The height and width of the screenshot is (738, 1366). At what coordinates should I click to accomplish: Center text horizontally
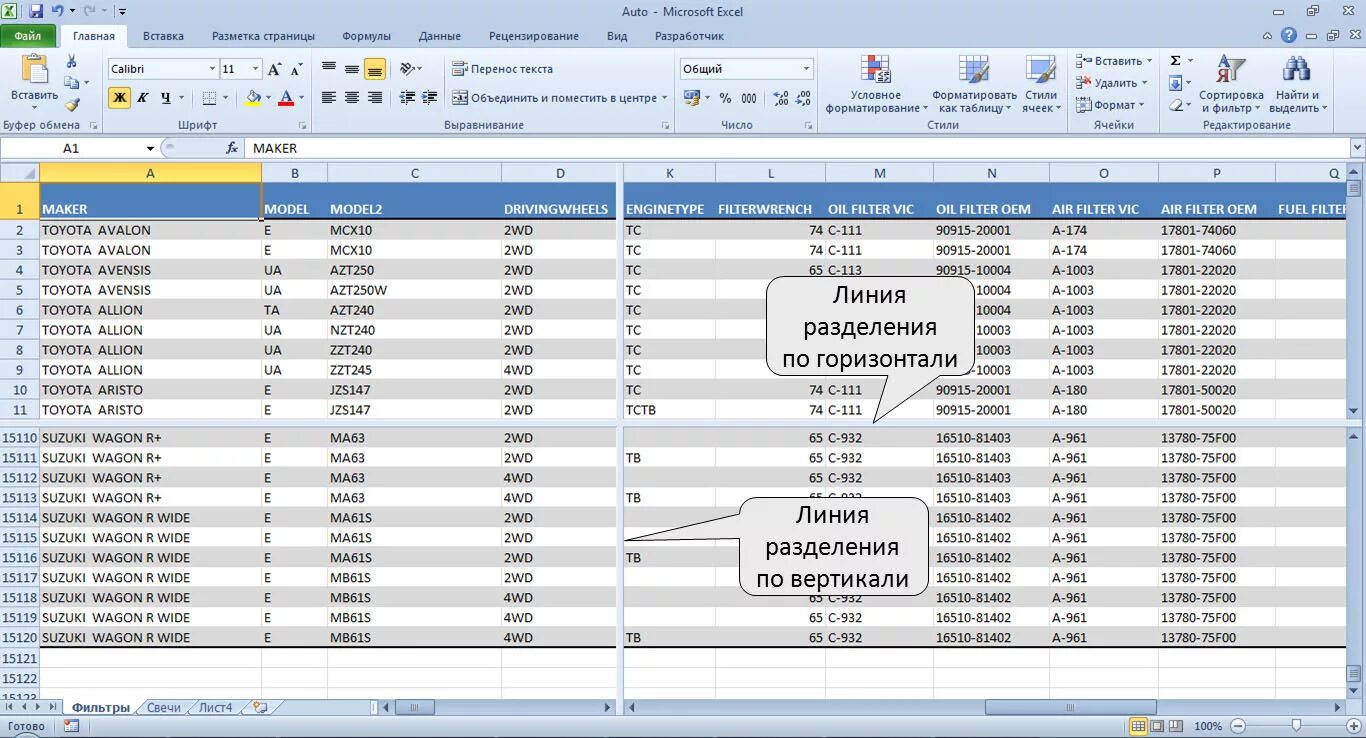(352, 98)
